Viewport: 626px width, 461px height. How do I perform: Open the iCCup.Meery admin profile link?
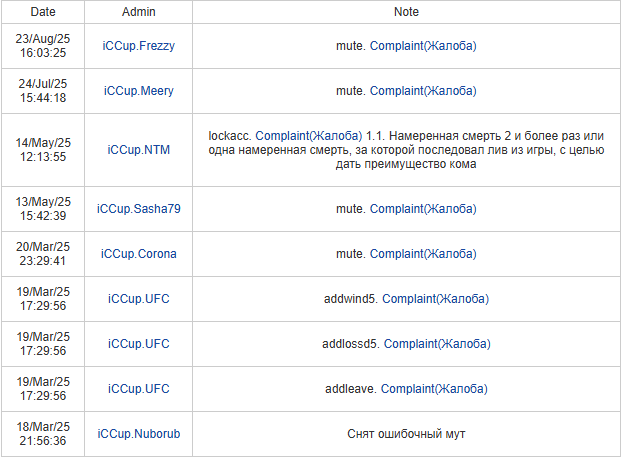(138, 91)
